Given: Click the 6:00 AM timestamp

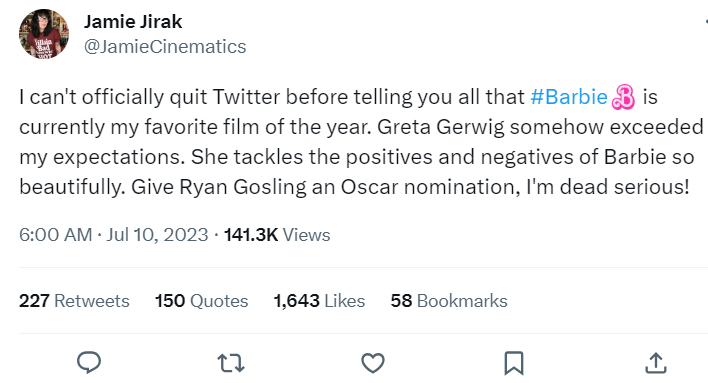Looking at the screenshot, I should pyautogui.click(x=56, y=235).
